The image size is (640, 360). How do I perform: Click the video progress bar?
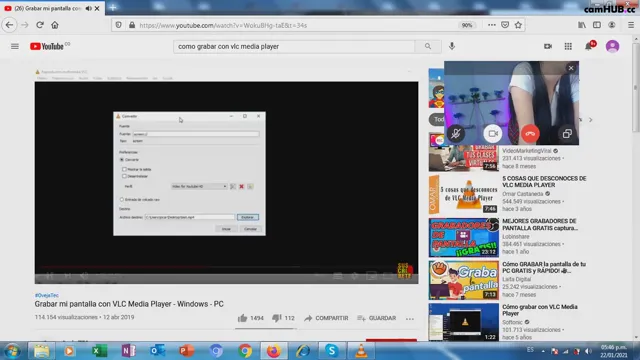click(x=226, y=267)
